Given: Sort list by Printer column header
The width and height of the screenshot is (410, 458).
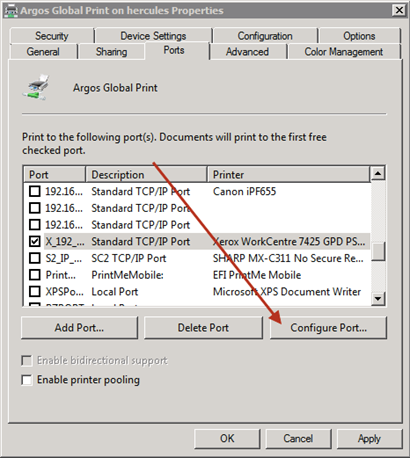Looking at the screenshot, I should [x=289, y=174].
